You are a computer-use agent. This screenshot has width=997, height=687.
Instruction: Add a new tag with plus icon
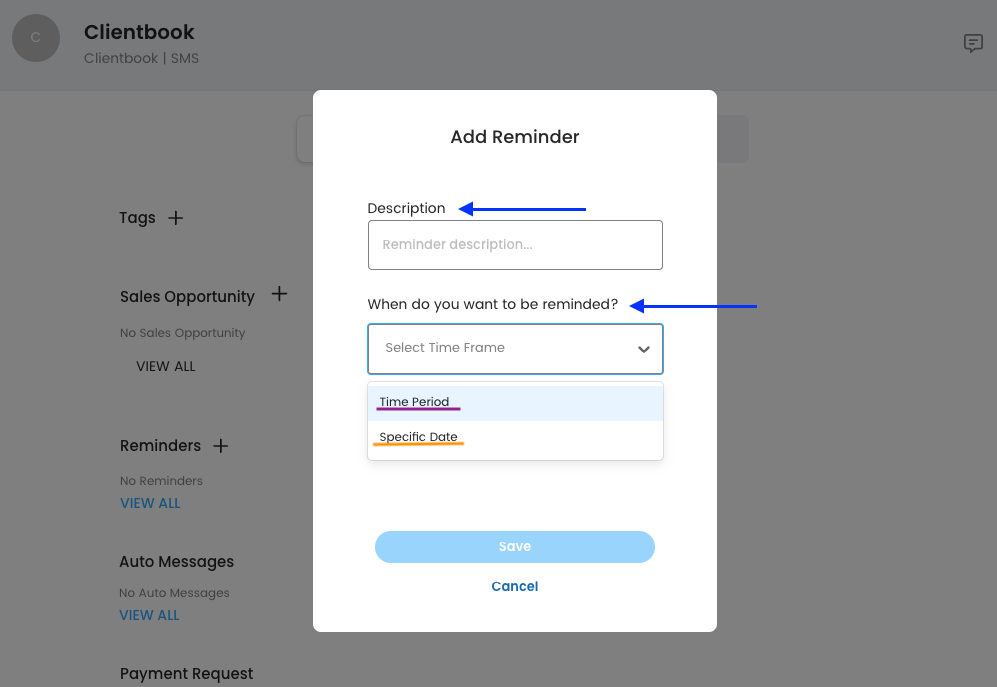176,218
